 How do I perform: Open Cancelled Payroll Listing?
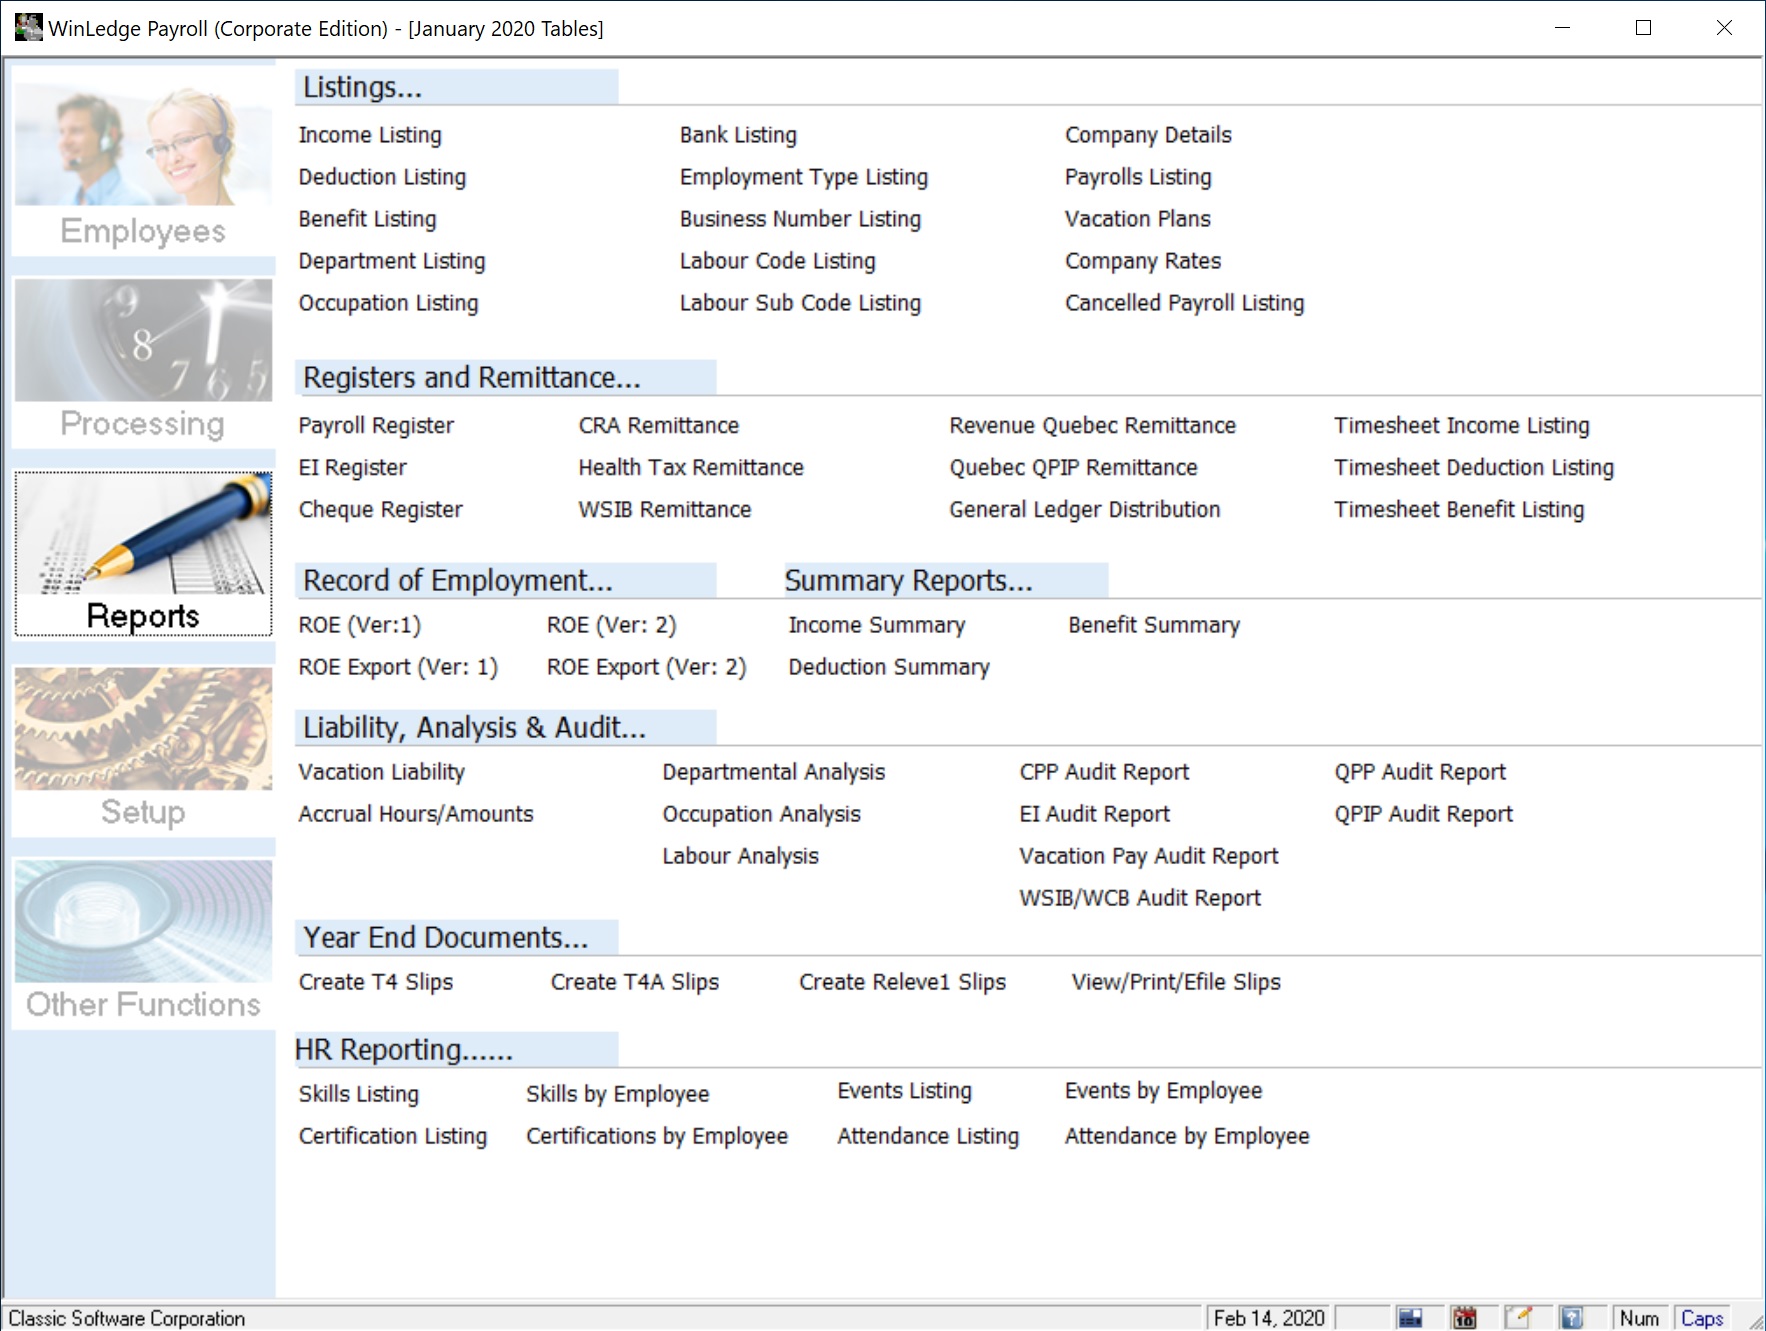1184,303
